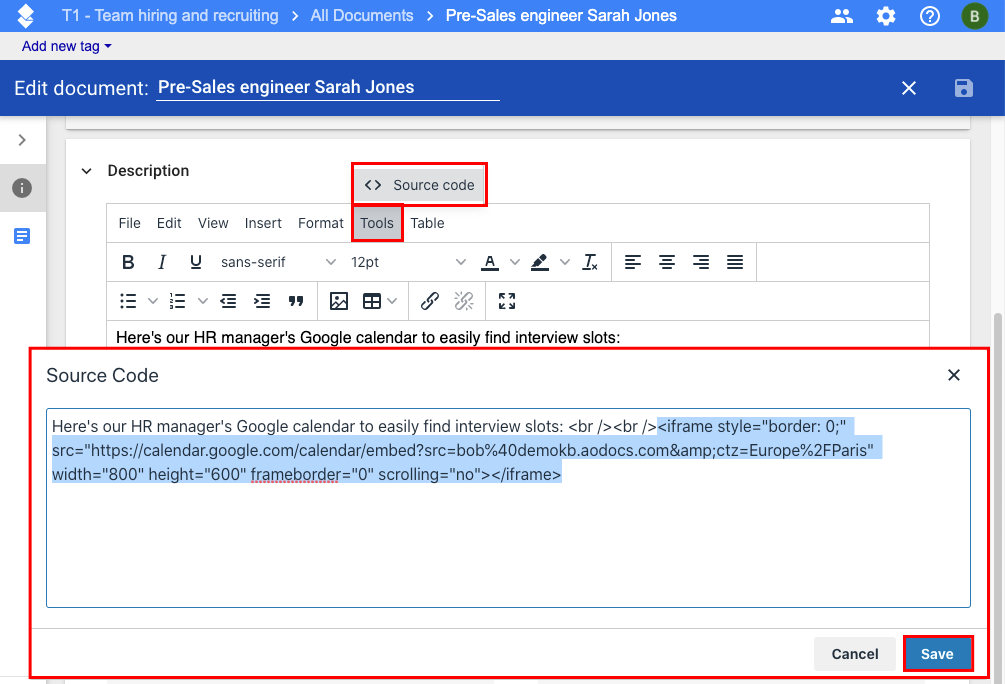Screen dimensions: 1005x684
Task: Toggle italic formatting
Action: [162, 262]
